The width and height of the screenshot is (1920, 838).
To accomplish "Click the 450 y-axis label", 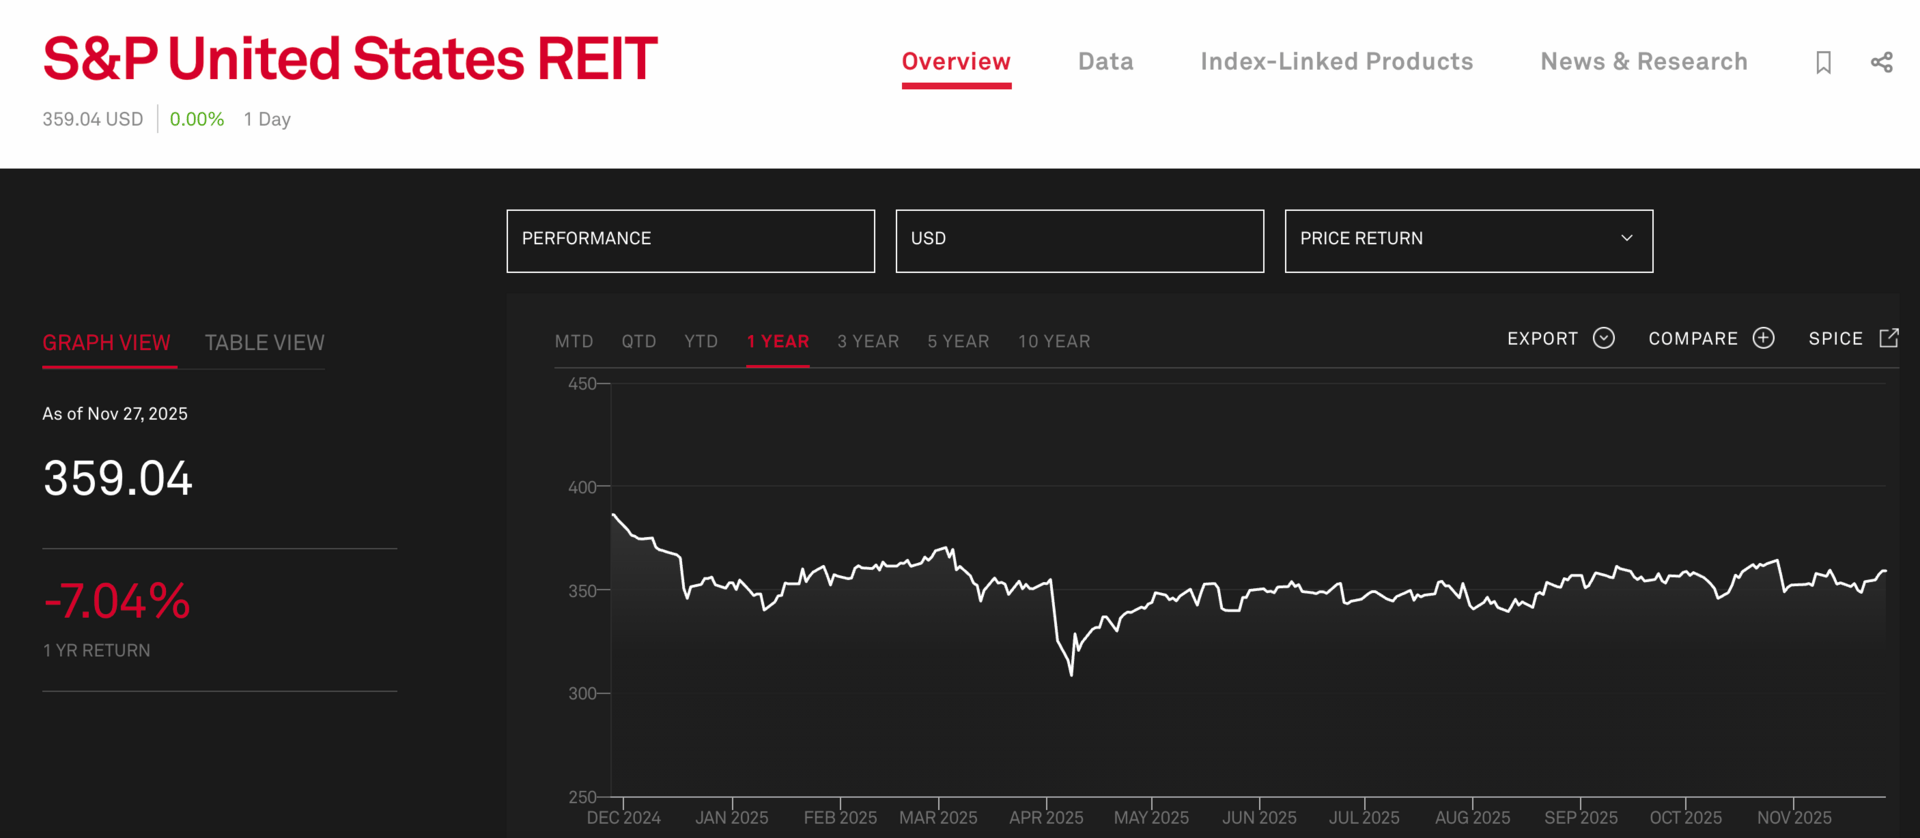I will pos(582,383).
